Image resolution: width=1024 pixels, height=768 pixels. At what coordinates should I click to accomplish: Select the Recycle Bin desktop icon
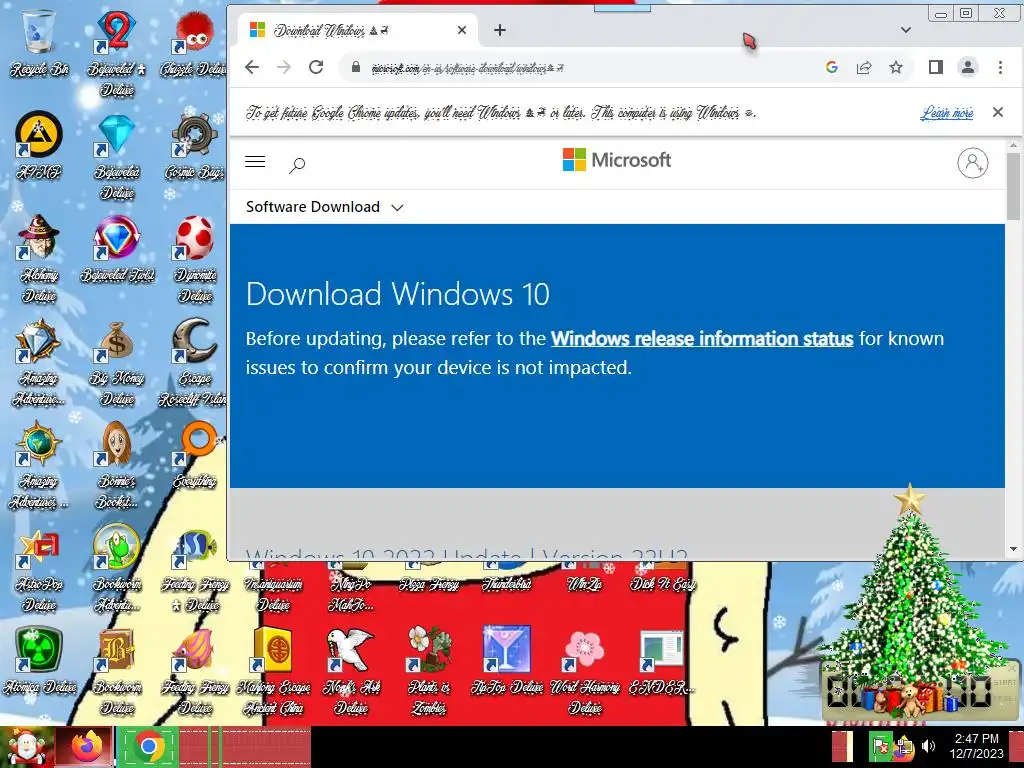click(x=39, y=44)
